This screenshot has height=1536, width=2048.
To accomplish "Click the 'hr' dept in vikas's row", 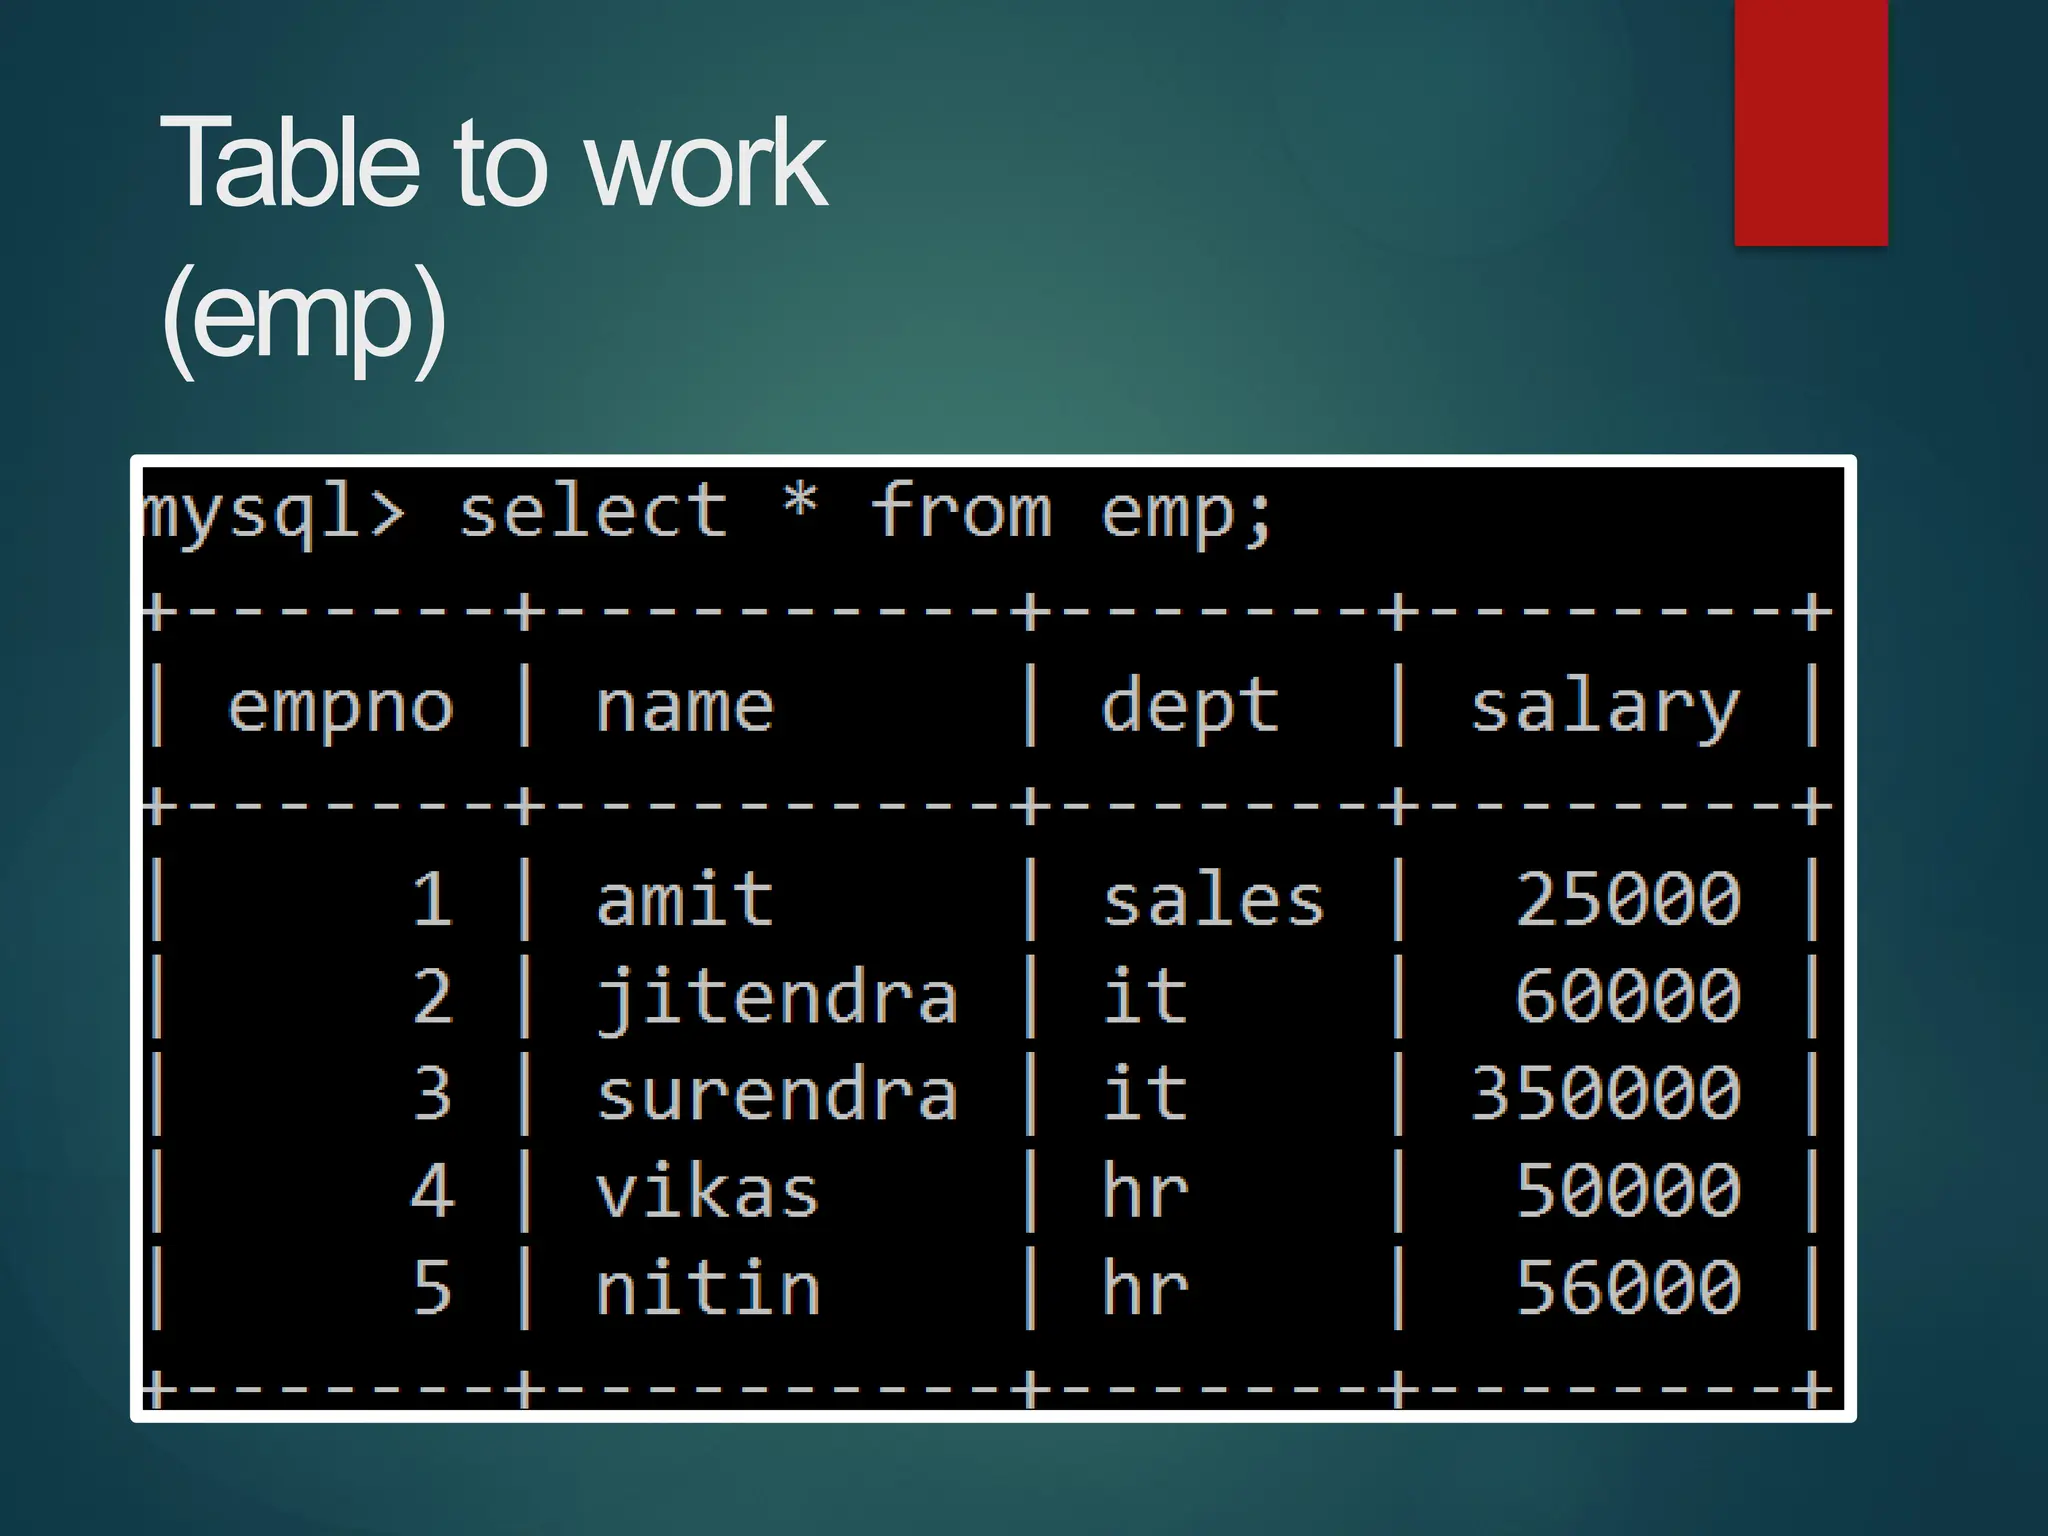I will pos(1146,1190).
